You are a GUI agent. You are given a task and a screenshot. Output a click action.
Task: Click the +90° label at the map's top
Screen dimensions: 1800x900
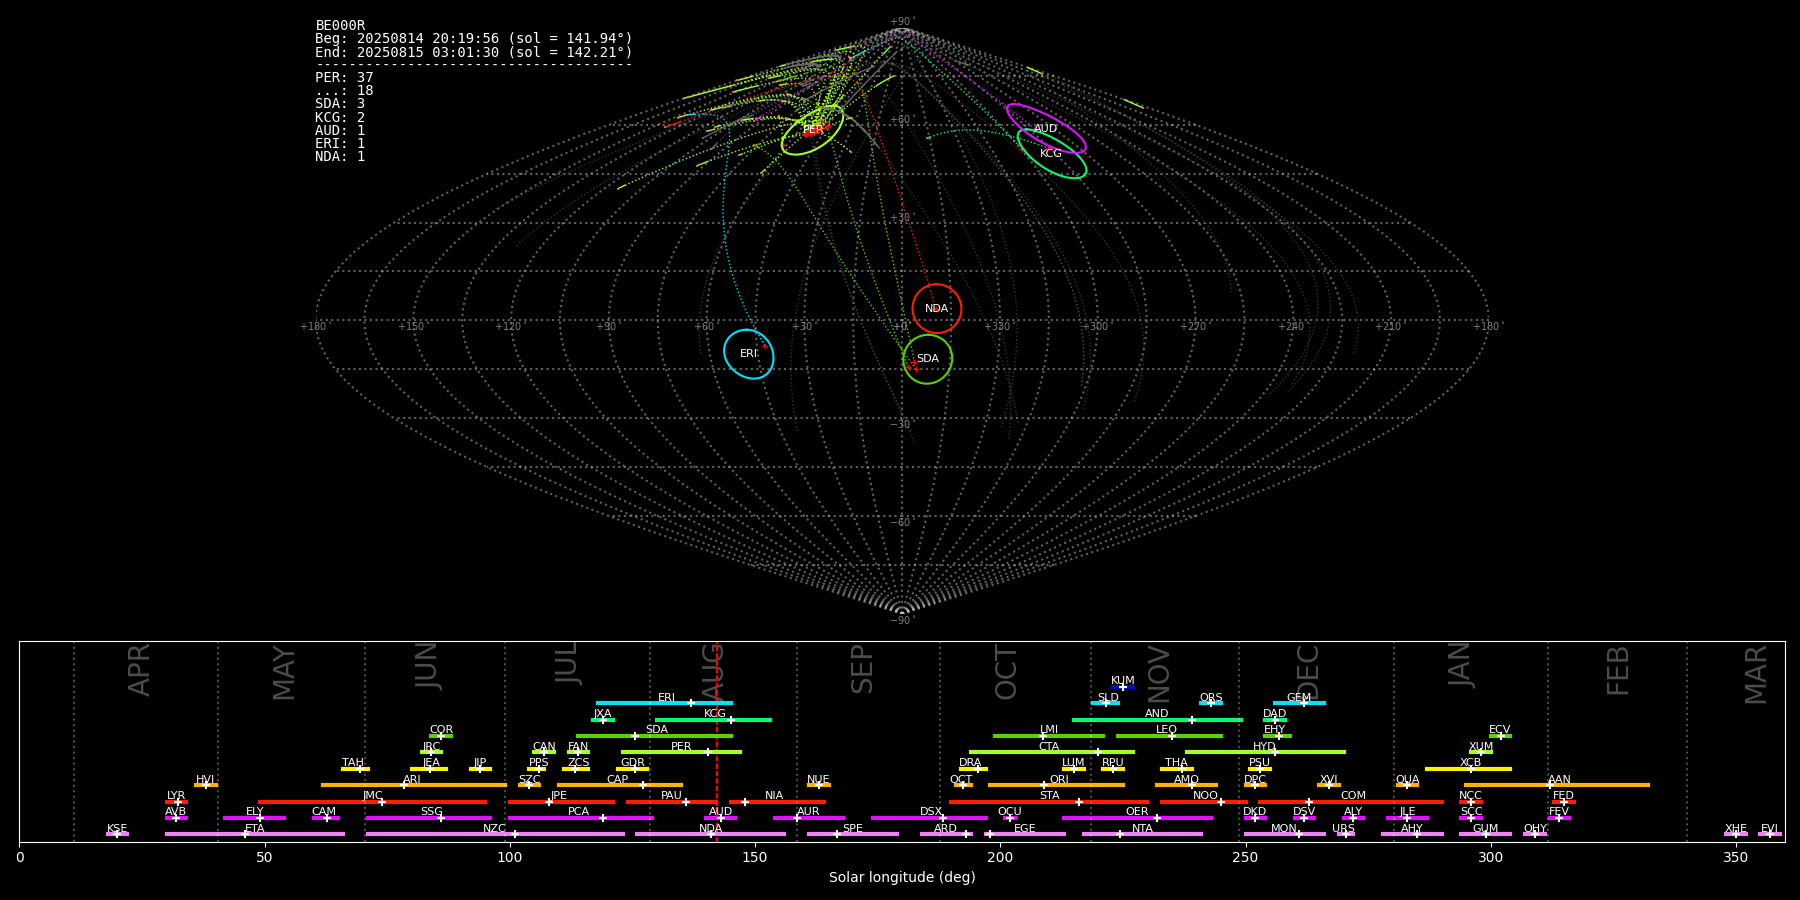pos(902,22)
